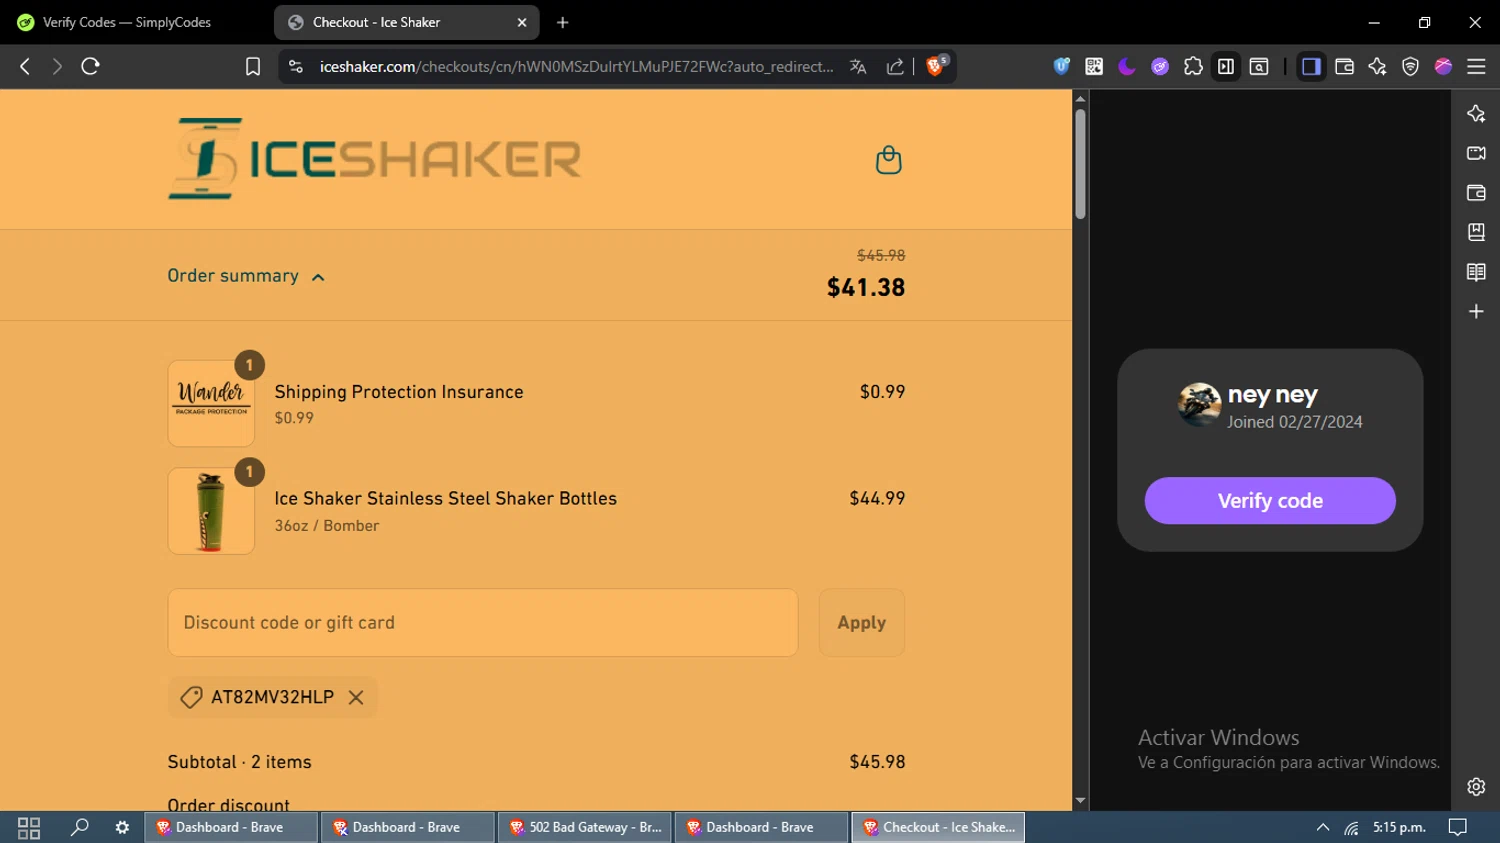Screen dimensions: 1500x843
Task: Toggle the highlighted sidebar button
Action: pyautogui.click(x=1311, y=66)
